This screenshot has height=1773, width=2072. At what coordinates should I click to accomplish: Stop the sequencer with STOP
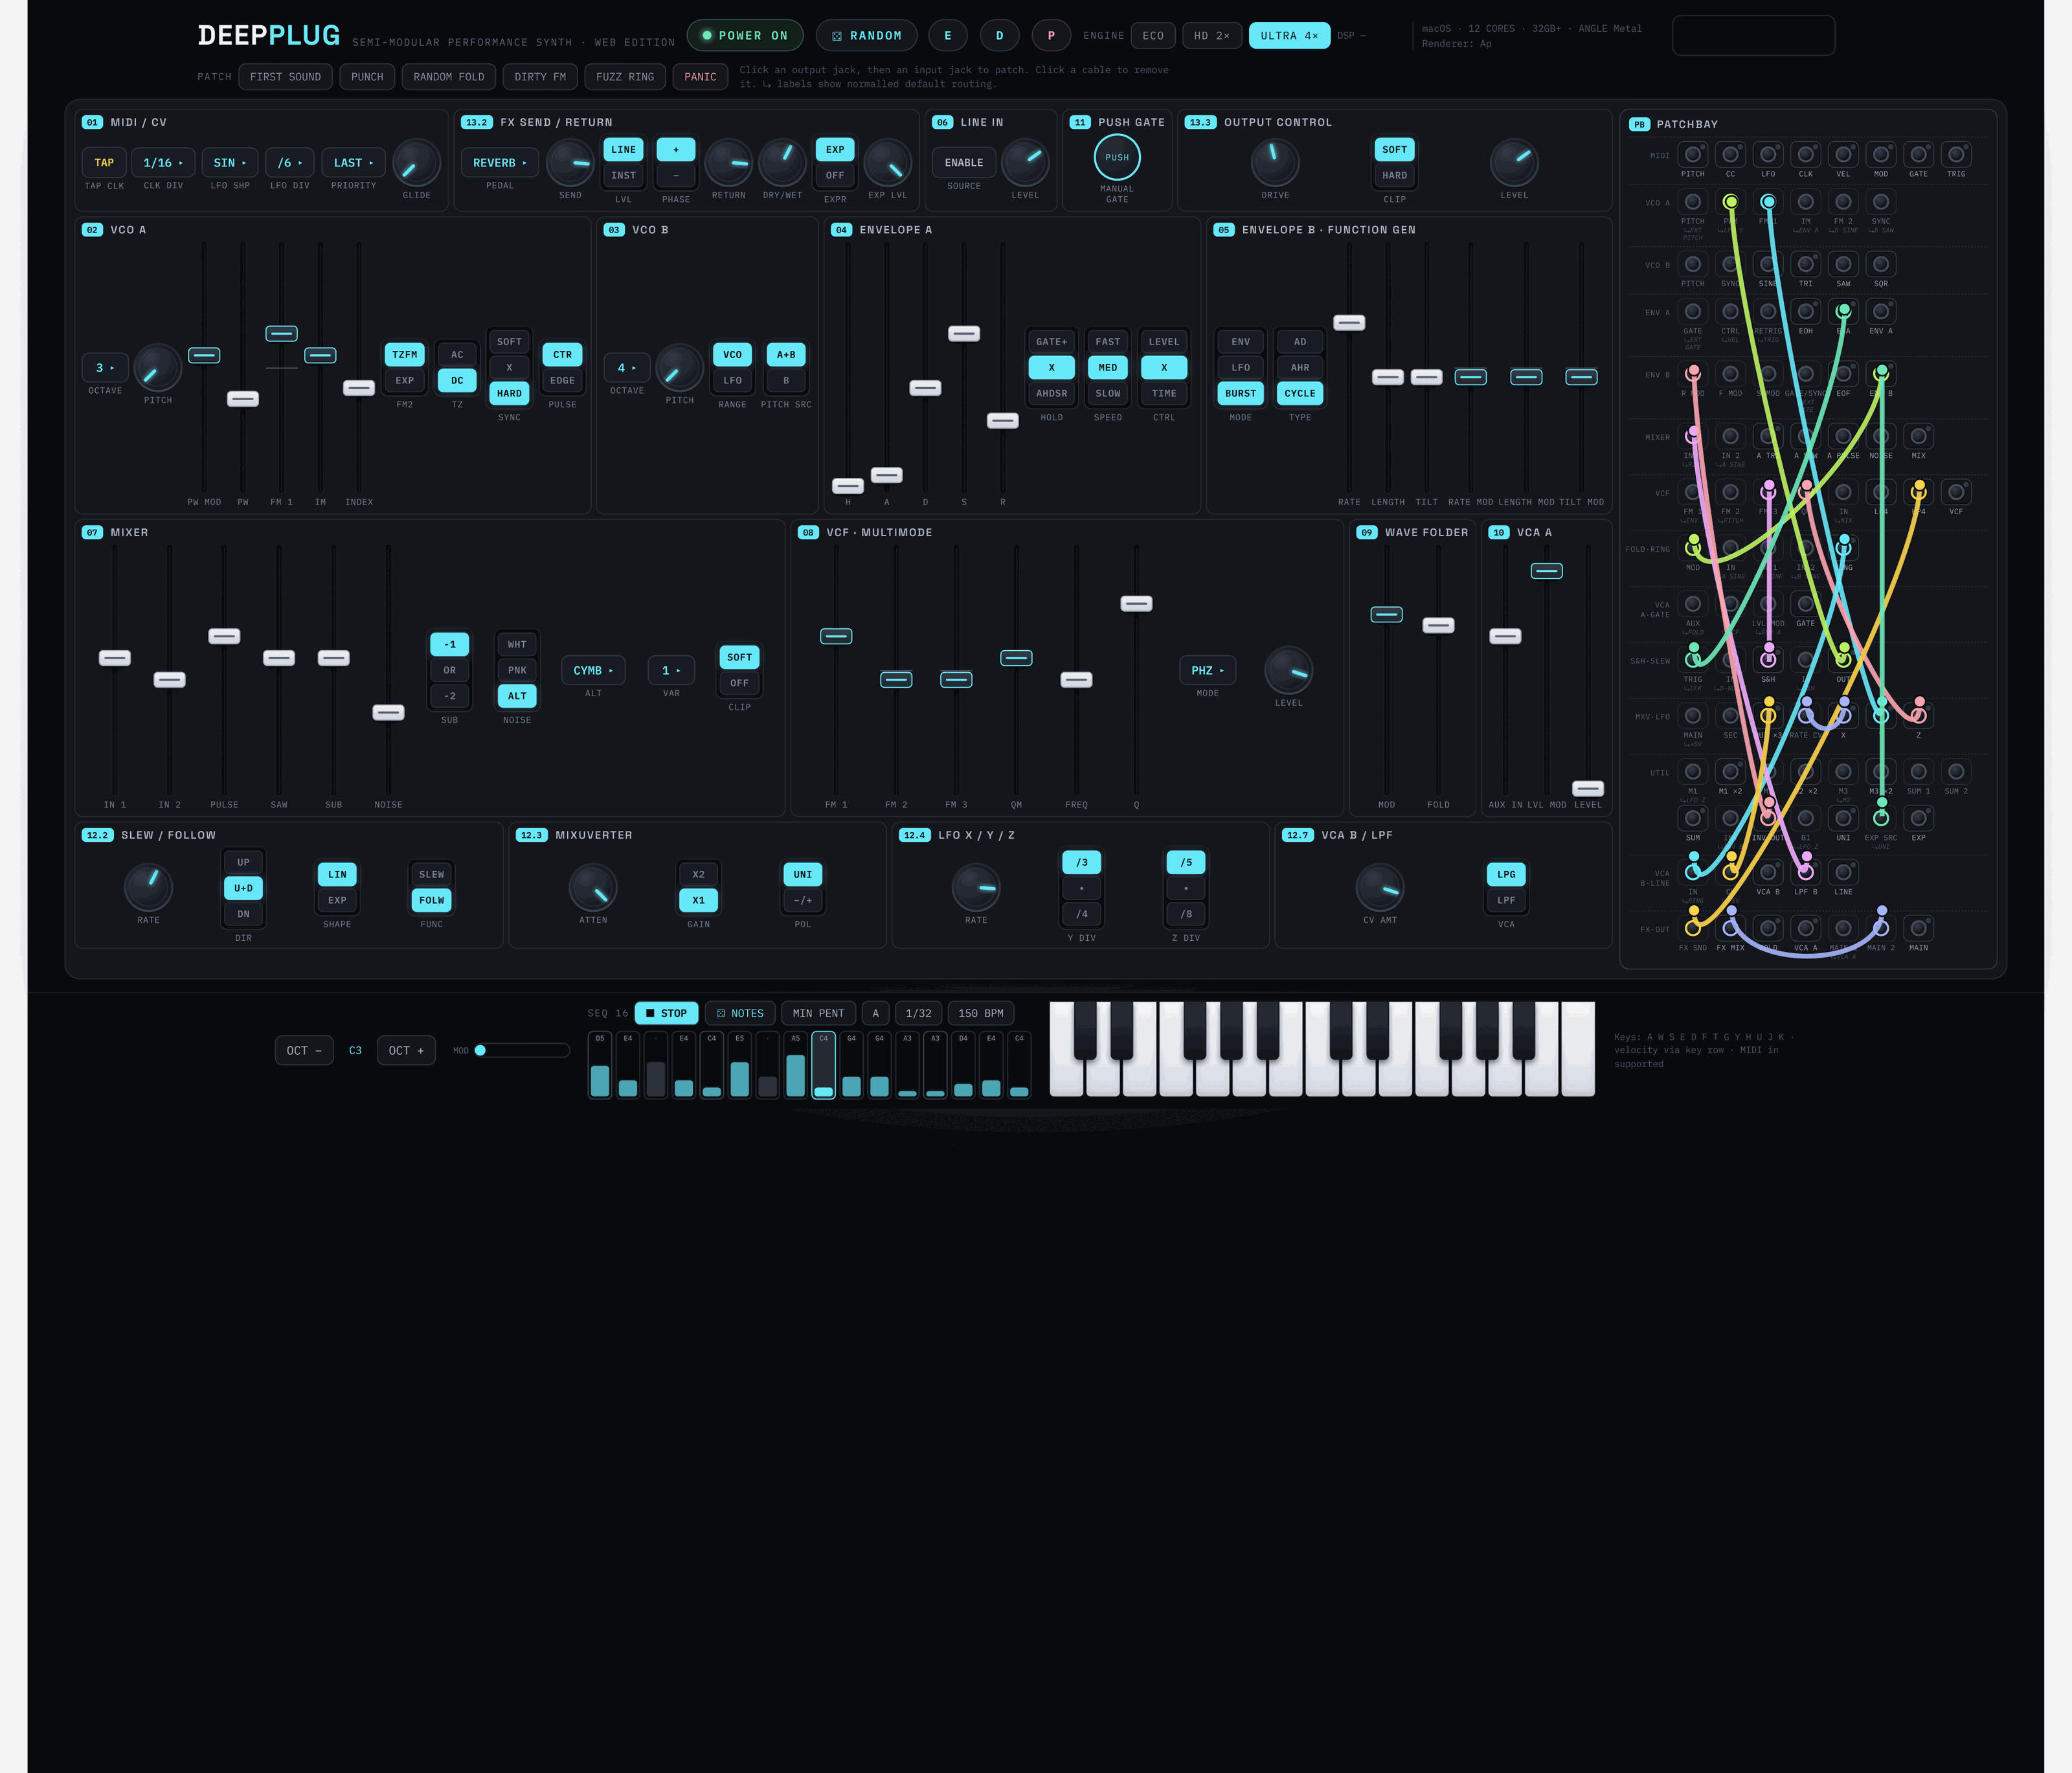point(666,1013)
